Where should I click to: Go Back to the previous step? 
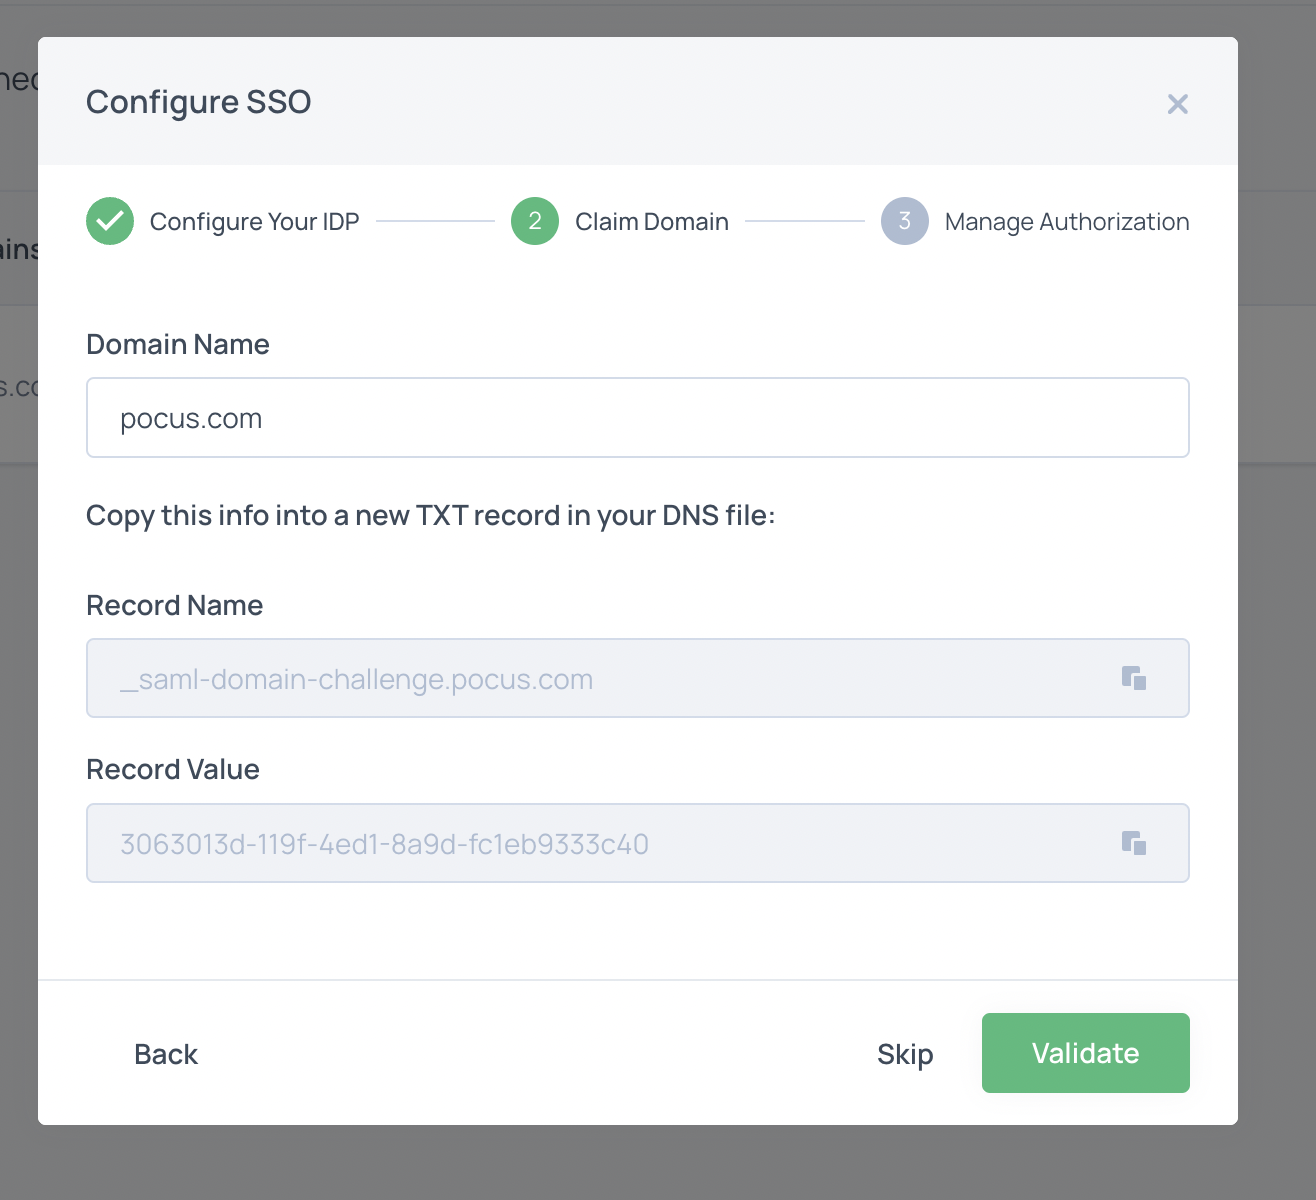pyautogui.click(x=166, y=1054)
